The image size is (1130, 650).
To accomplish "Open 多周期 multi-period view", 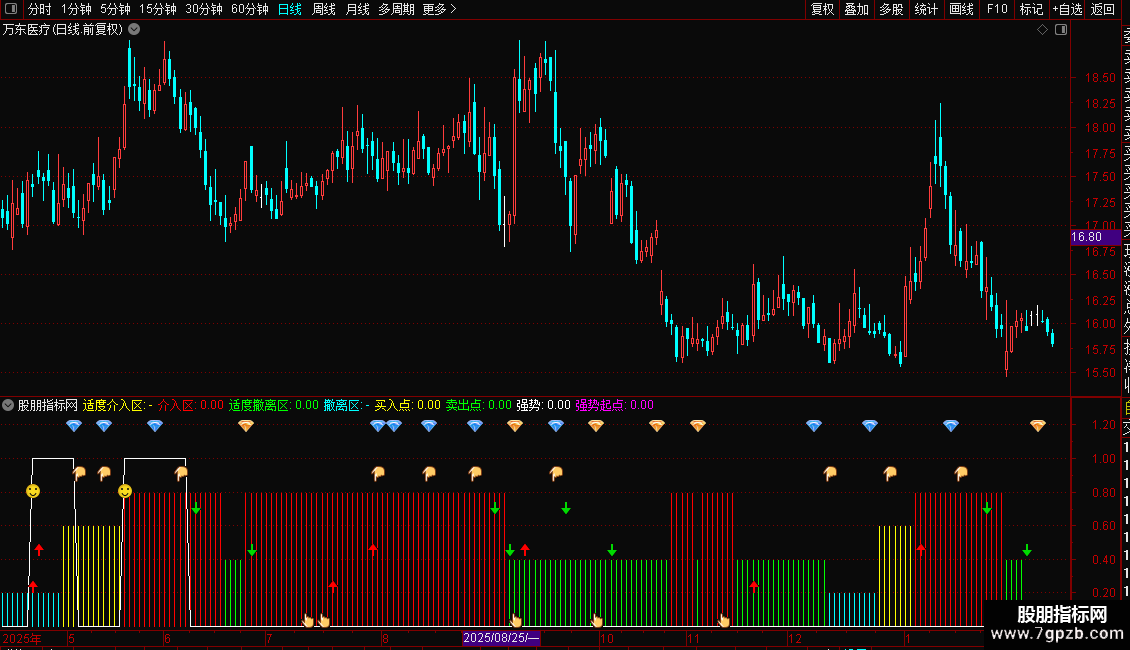I will 396,9.
